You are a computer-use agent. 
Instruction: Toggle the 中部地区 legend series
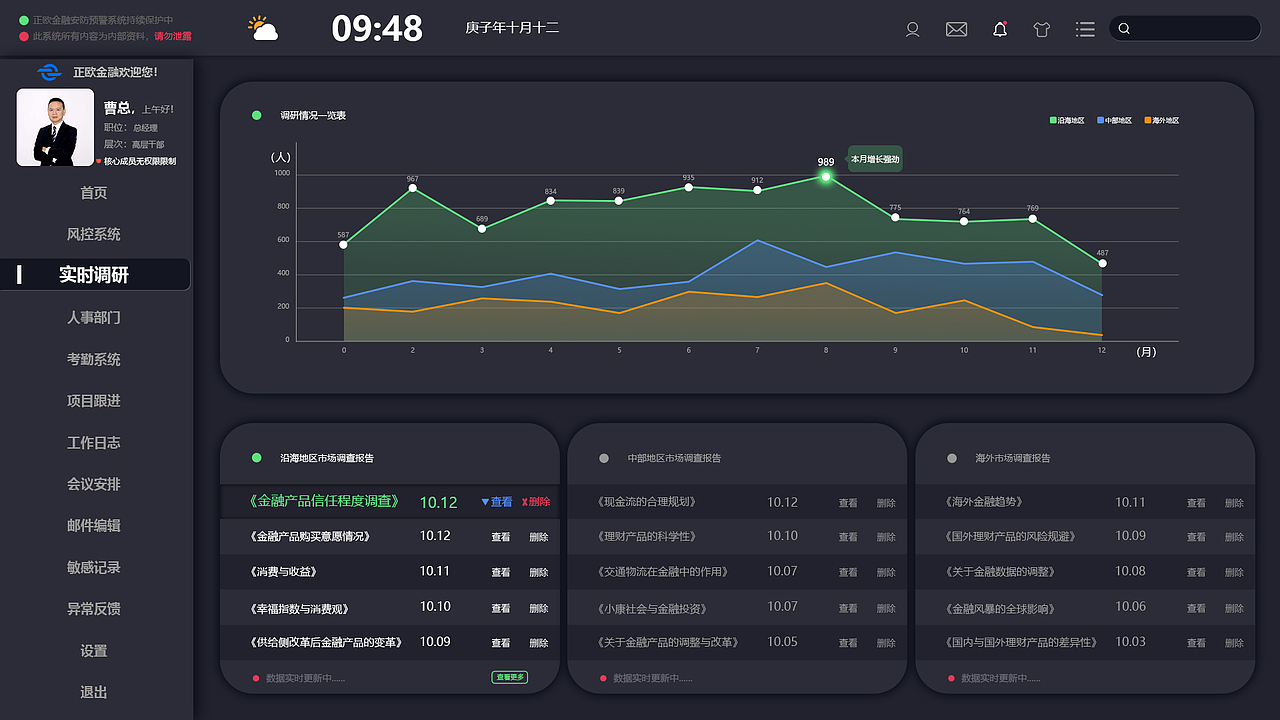point(1114,120)
